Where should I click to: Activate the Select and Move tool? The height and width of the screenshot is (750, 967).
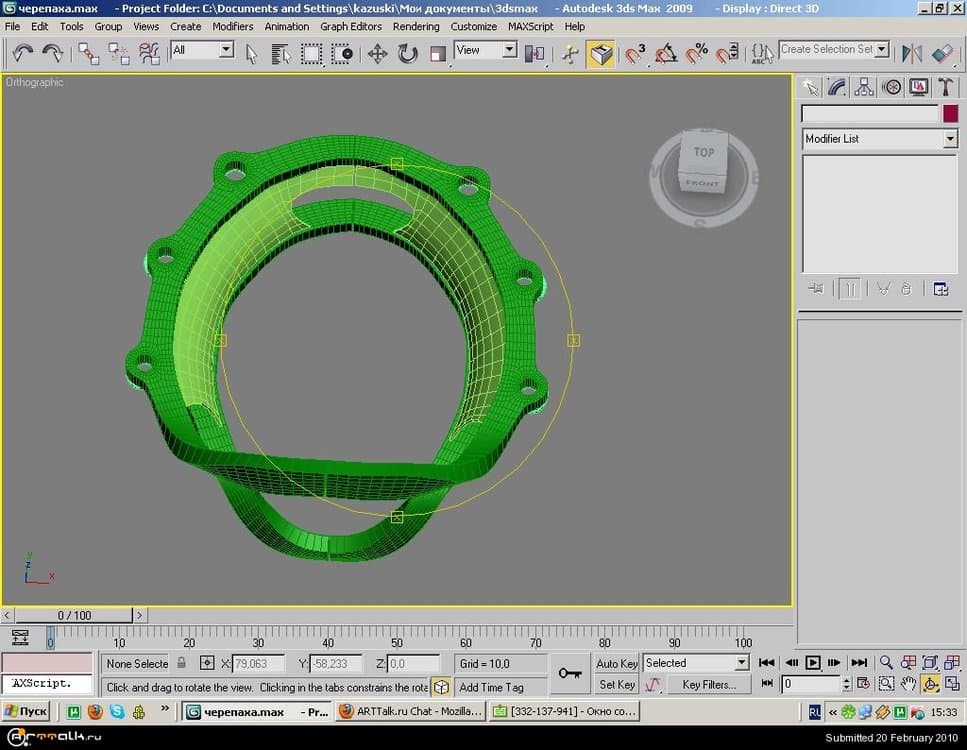(x=377, y=54)
